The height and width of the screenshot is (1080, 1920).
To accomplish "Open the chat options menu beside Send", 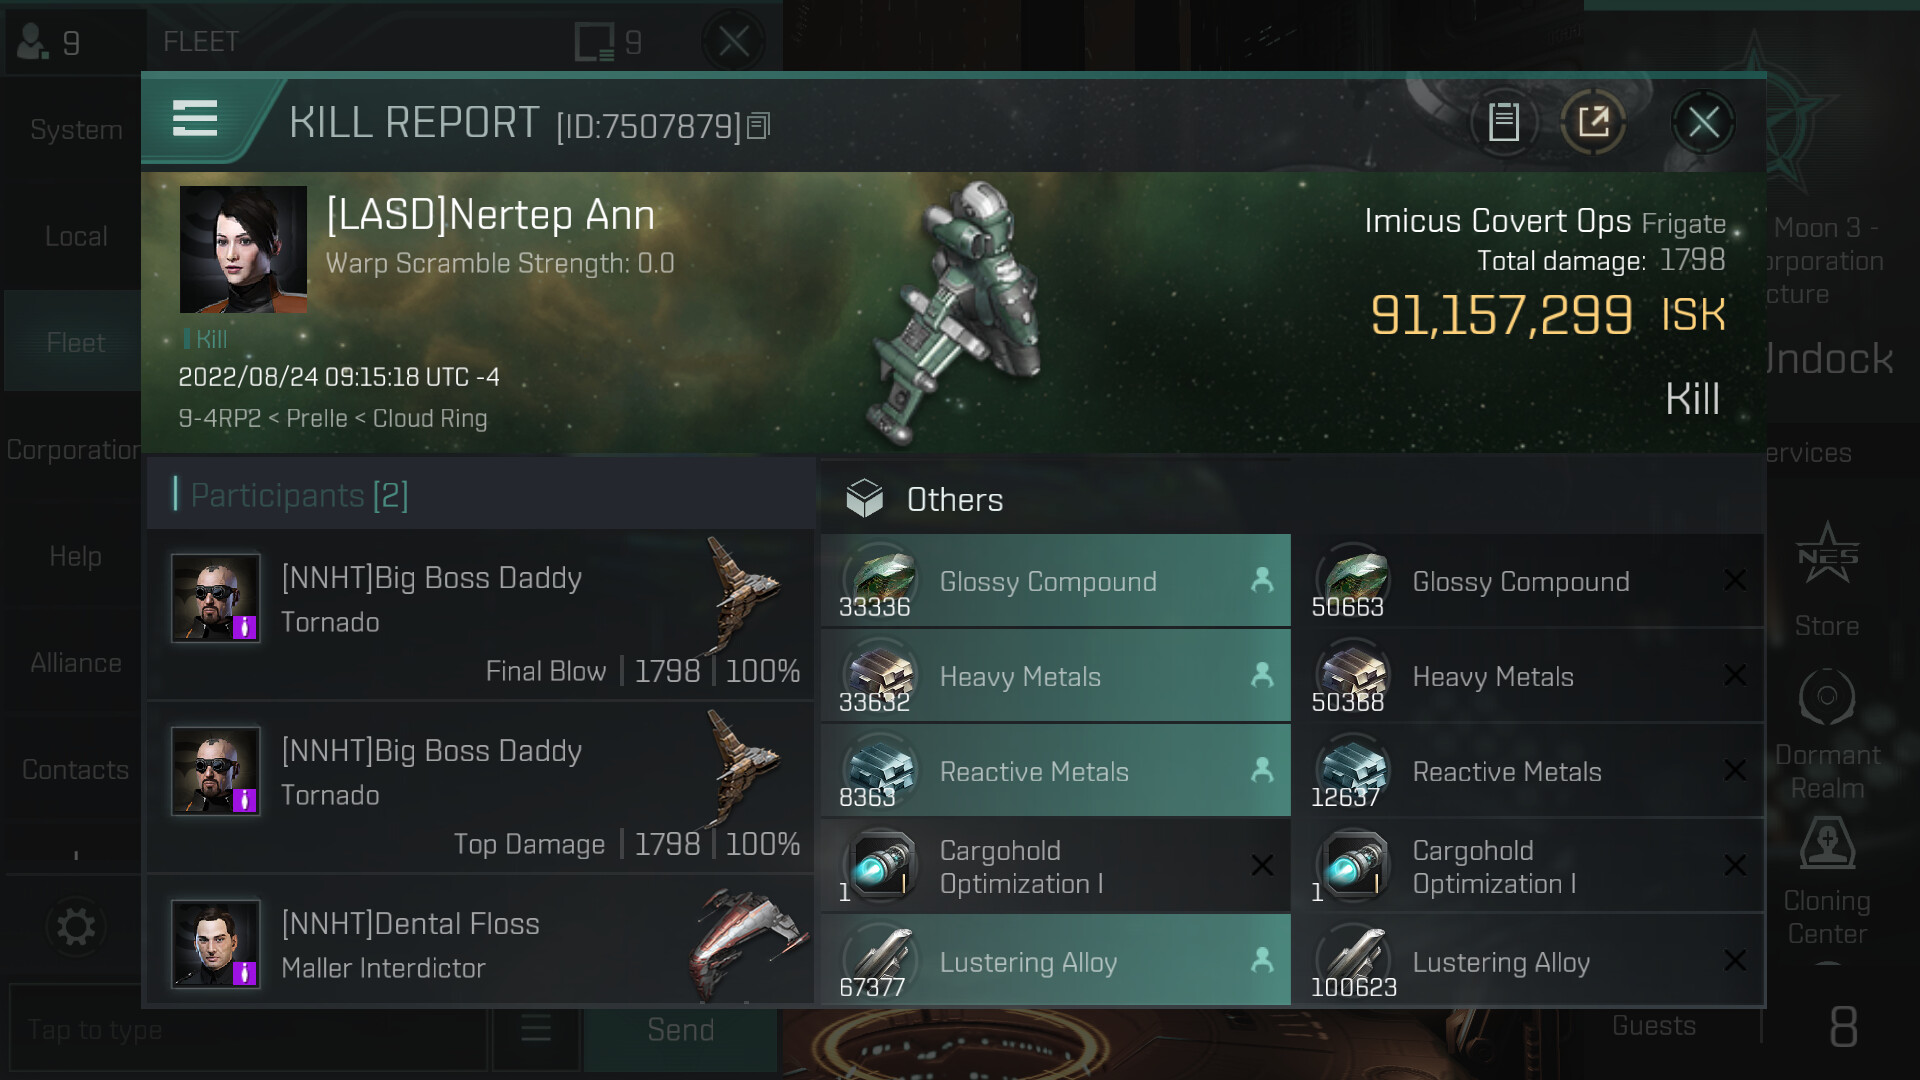I will click(536, 1029).
